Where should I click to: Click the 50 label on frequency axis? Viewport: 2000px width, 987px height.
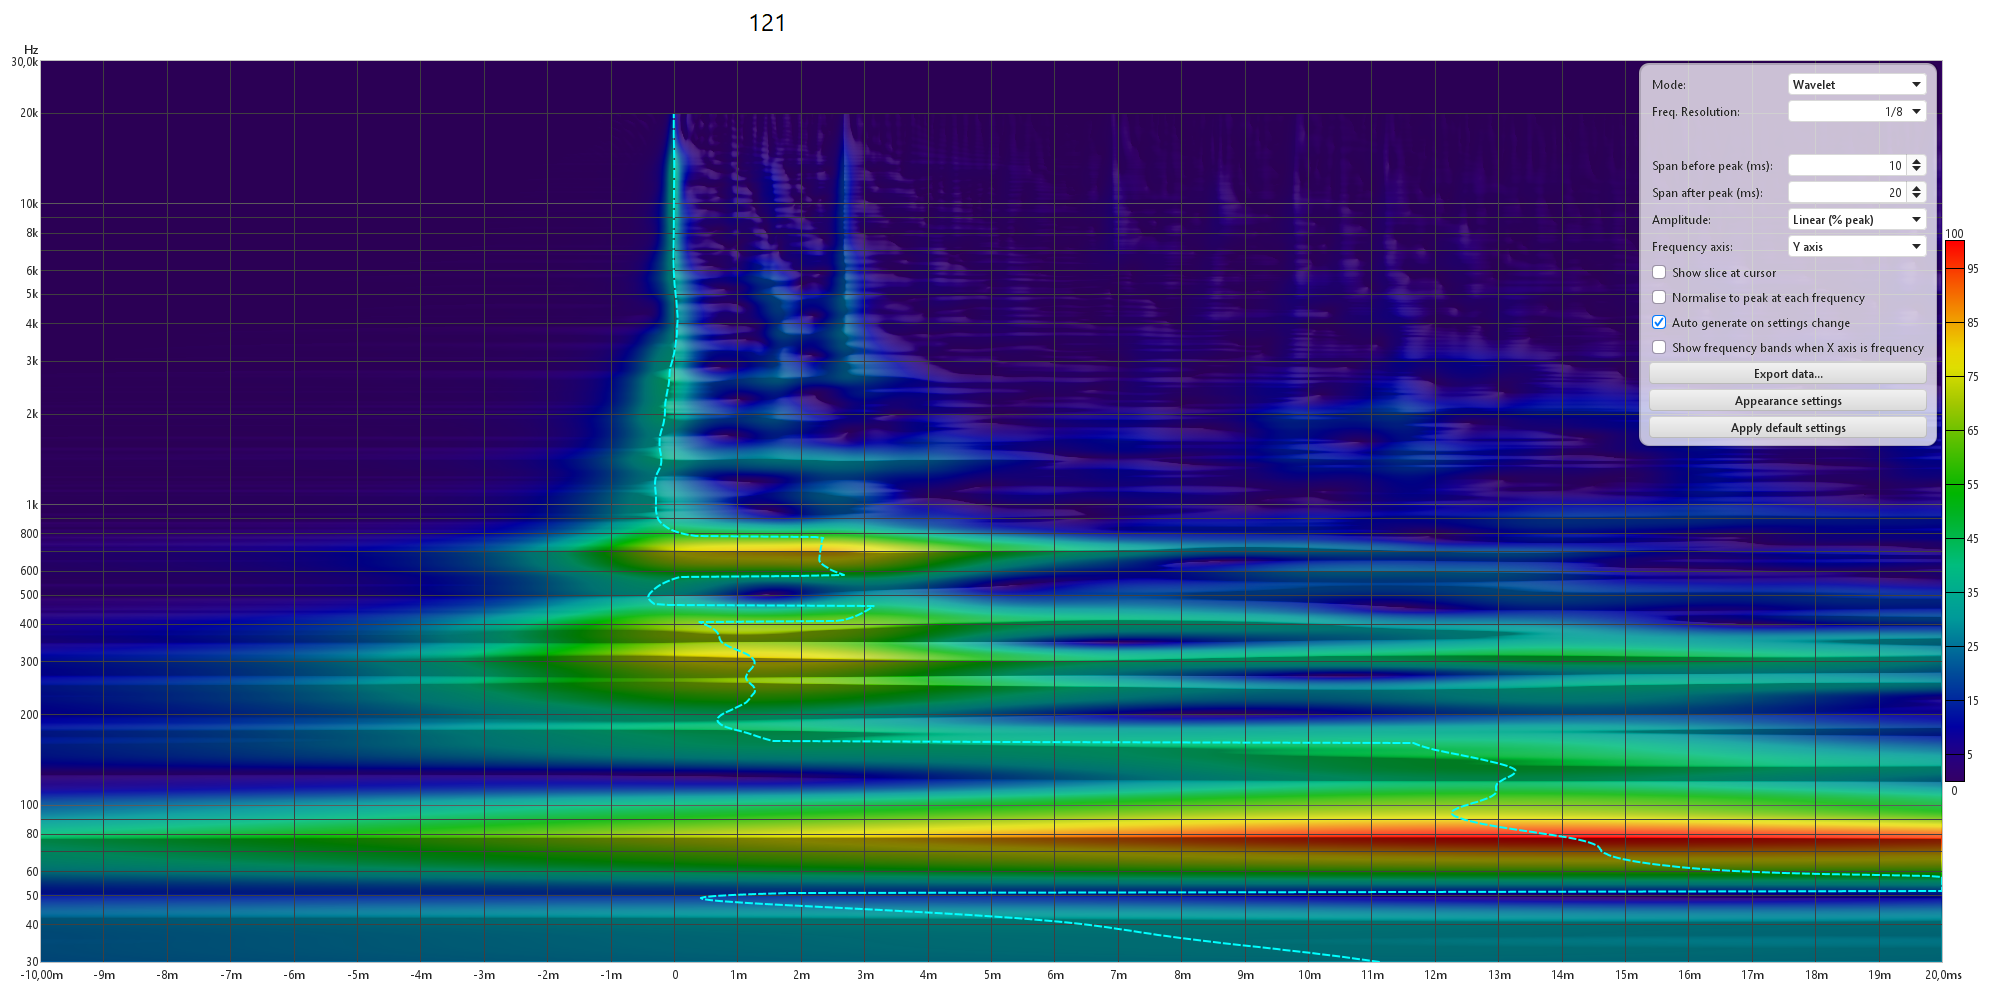click(32, 896)
